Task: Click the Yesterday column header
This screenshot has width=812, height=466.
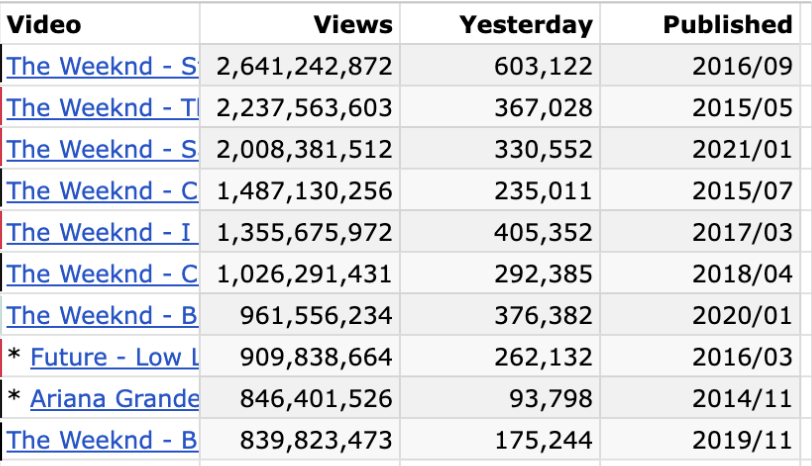Action: 526,25
